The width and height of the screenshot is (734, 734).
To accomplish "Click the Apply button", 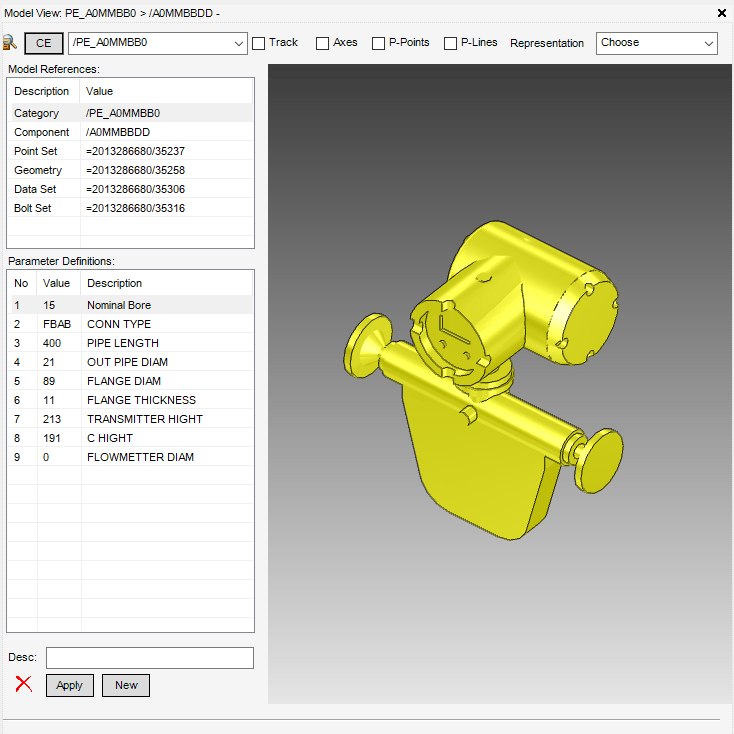I will (x=70, y=685).
